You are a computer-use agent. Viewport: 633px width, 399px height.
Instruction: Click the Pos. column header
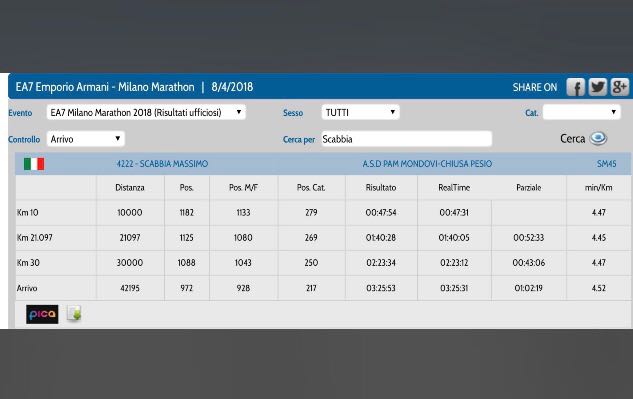[x=187, y=187]
